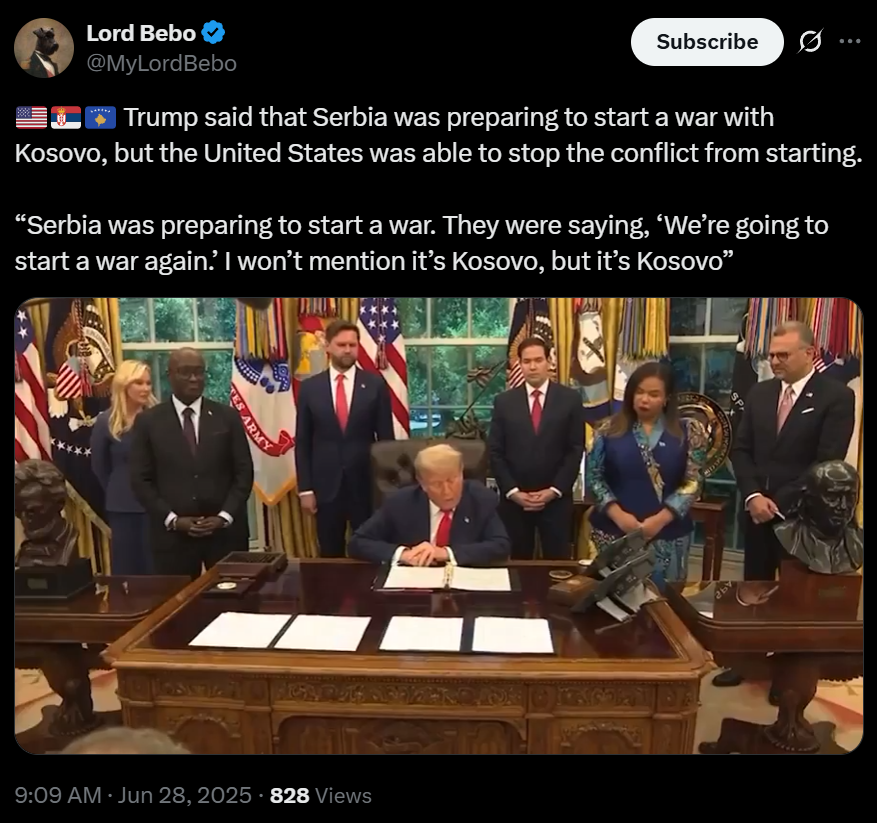Click the Grok explain-post icon
The height and width of the screenshot is (823, 877).
pos(810,41)
